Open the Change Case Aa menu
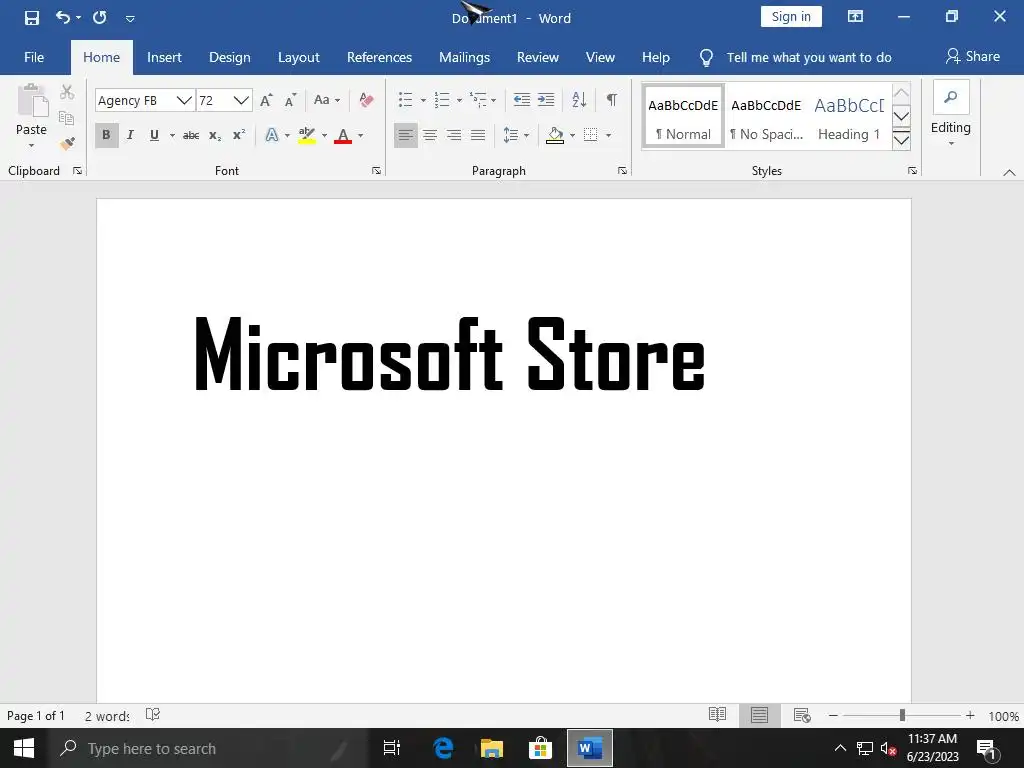The image size is (1024, 768). coord(327,100)
